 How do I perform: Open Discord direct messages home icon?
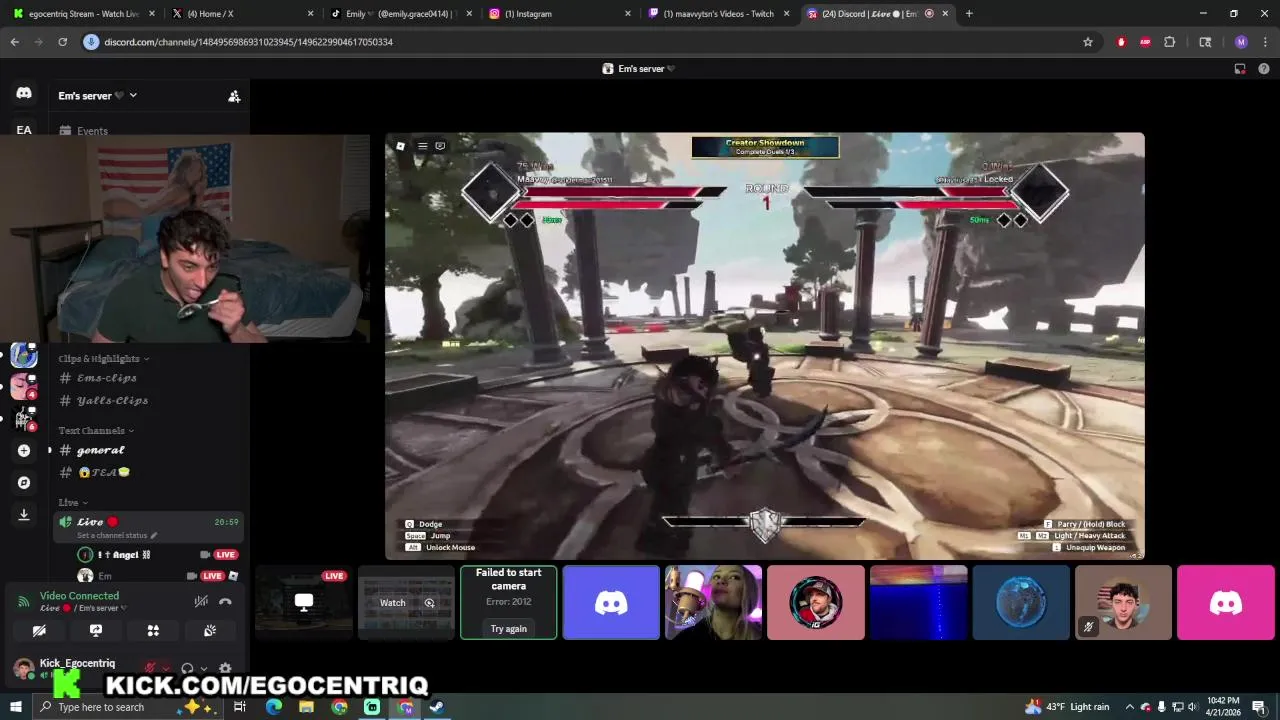(x=24, y=93)
